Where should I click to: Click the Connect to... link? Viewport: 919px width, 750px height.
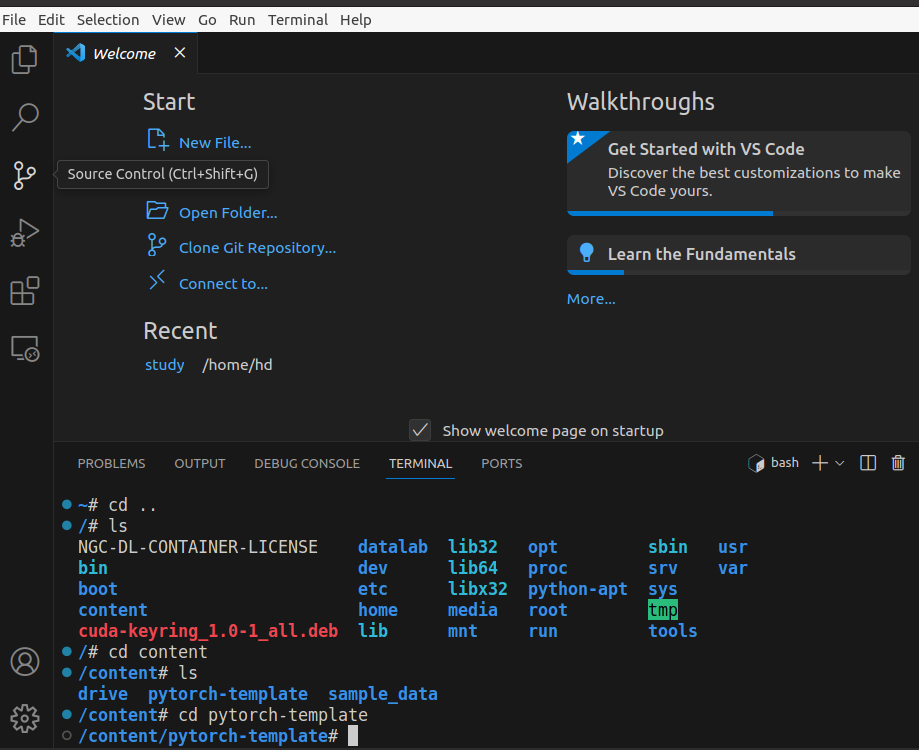point(223,284)
